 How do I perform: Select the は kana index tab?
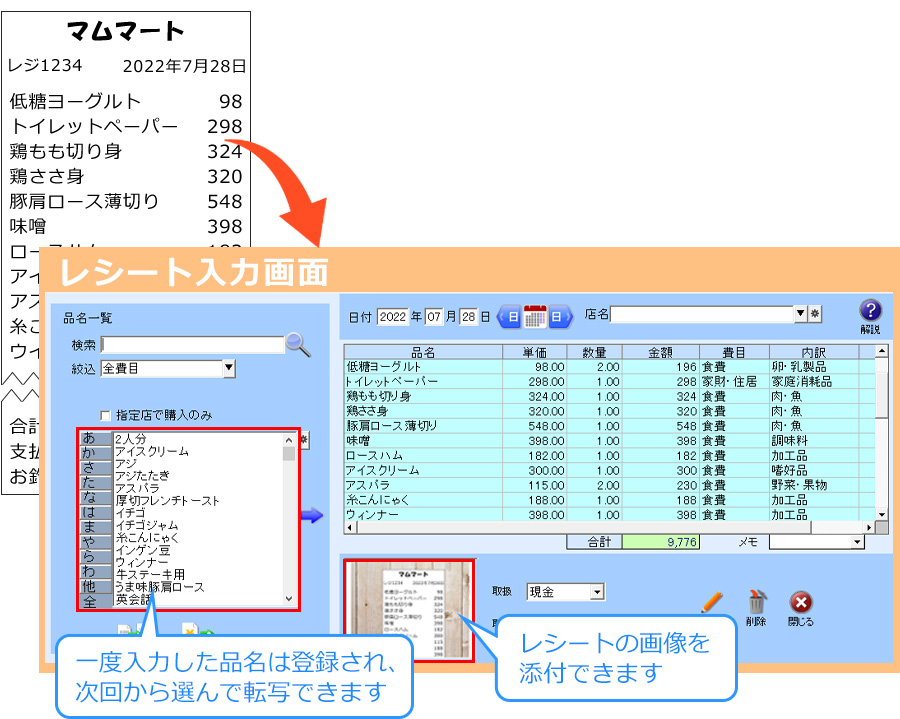tap(95, 513)
